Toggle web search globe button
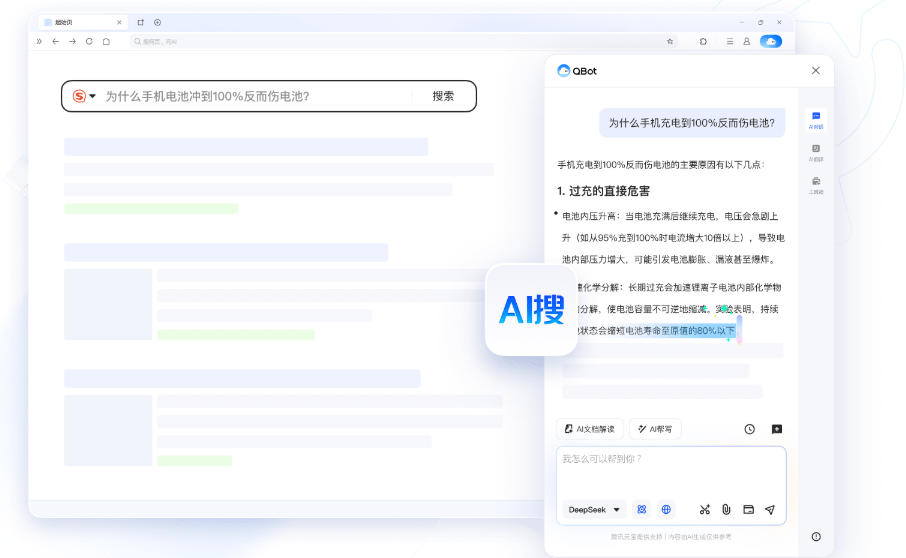Image resolution: width=906 pixels, height=558 pixels. [x=666, y=509]
